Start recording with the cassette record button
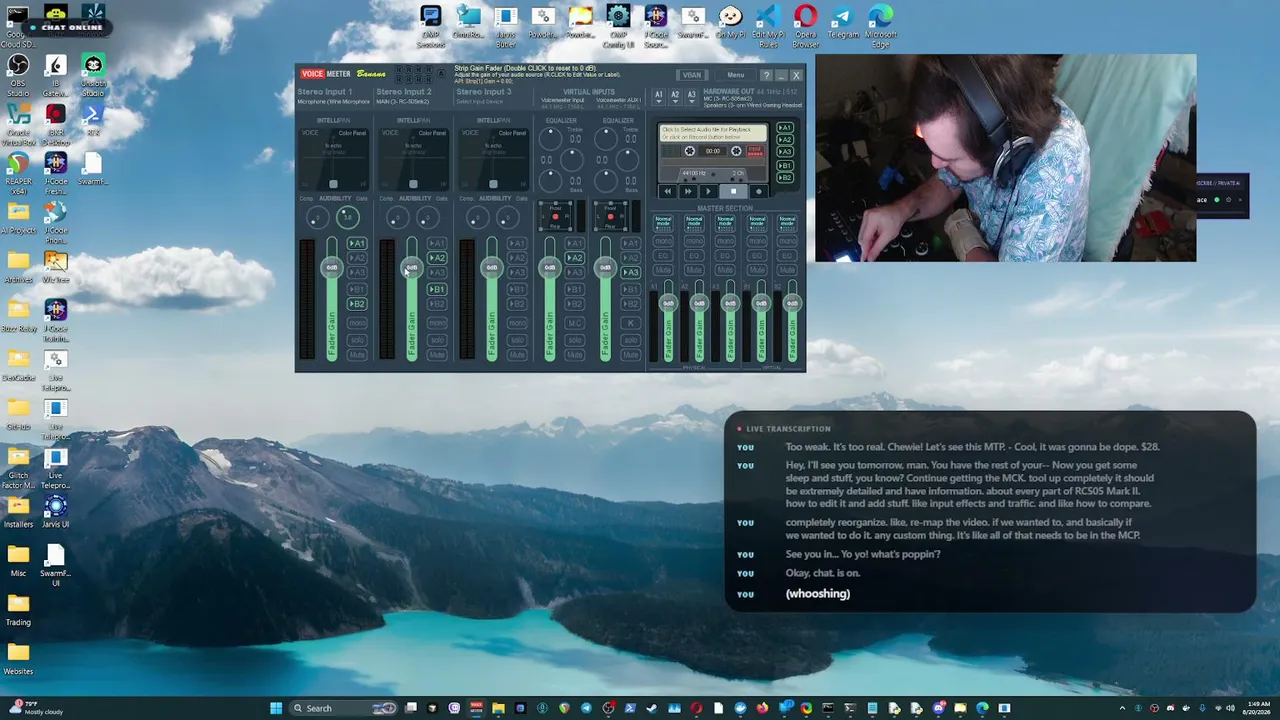Viewport: 1280px width, 720px height. coord(757,191)
